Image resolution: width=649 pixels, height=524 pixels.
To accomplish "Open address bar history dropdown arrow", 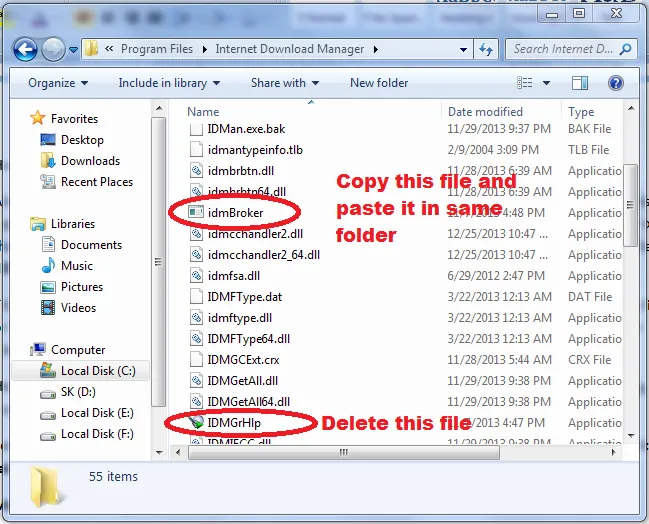I will pyautogui.click(x=464, y=50).
